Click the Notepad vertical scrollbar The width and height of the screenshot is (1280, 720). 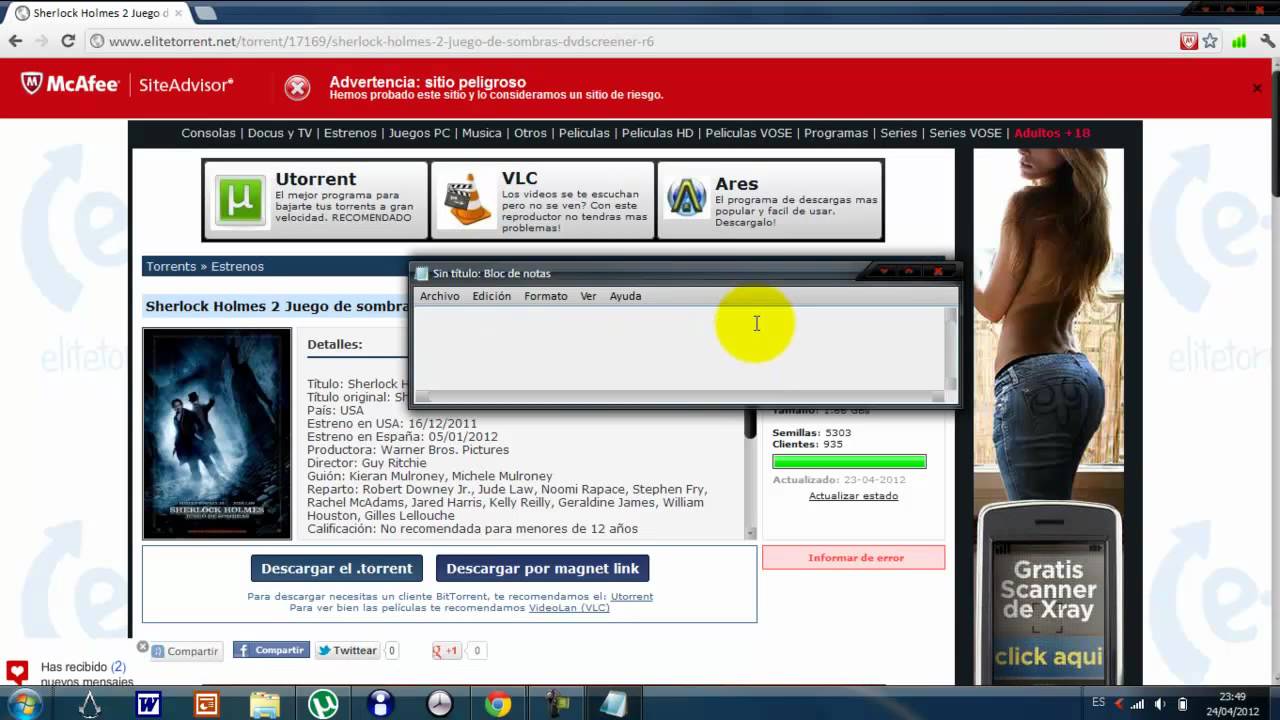[x=951, y=348]
